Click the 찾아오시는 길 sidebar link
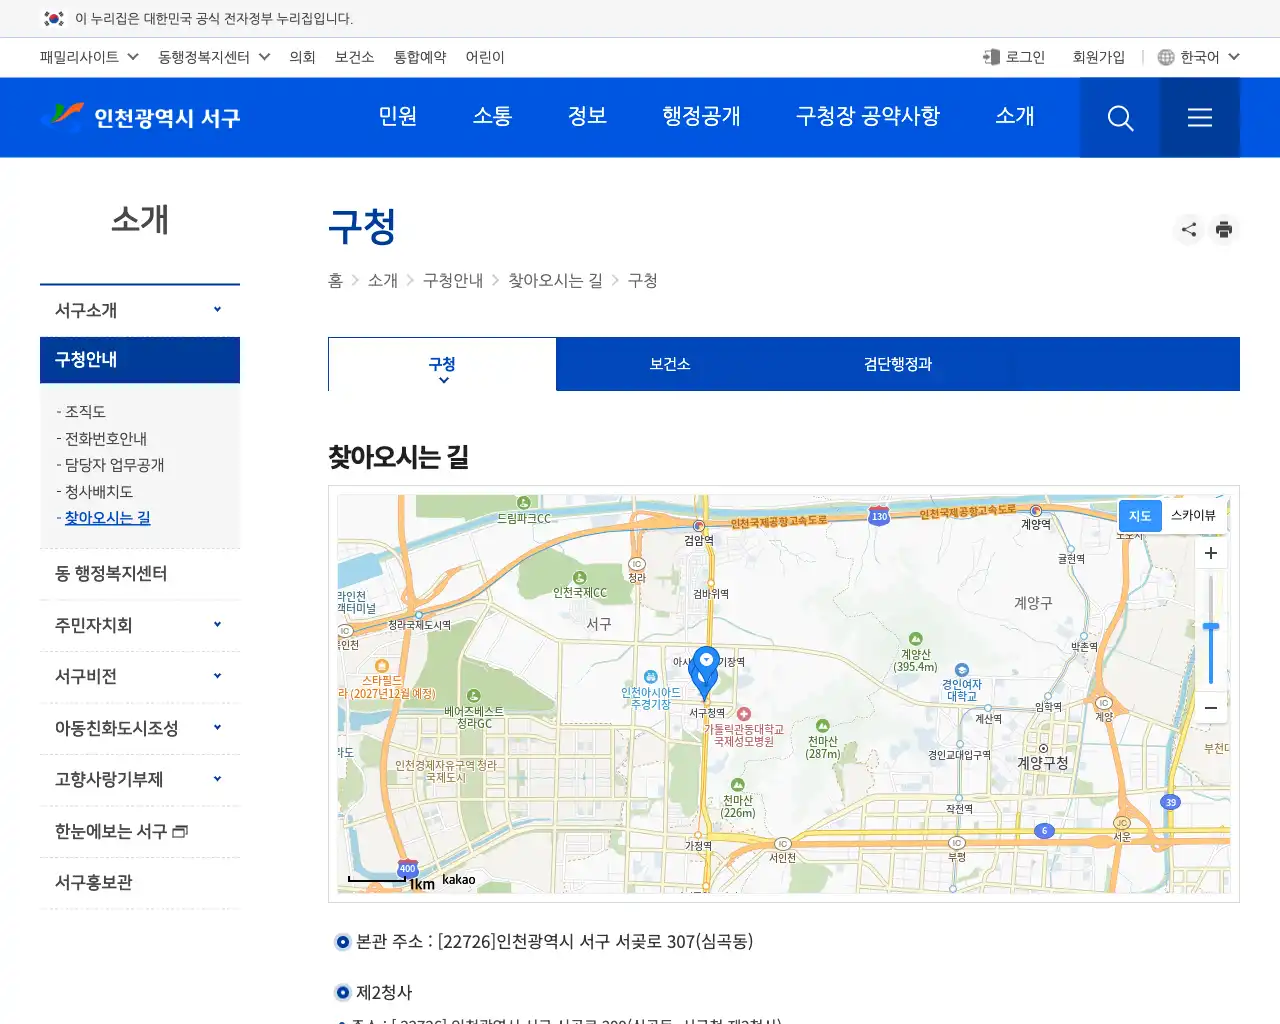This screenshot has width=1280, height=1024. pyautogui.click(x=107, y=517)
